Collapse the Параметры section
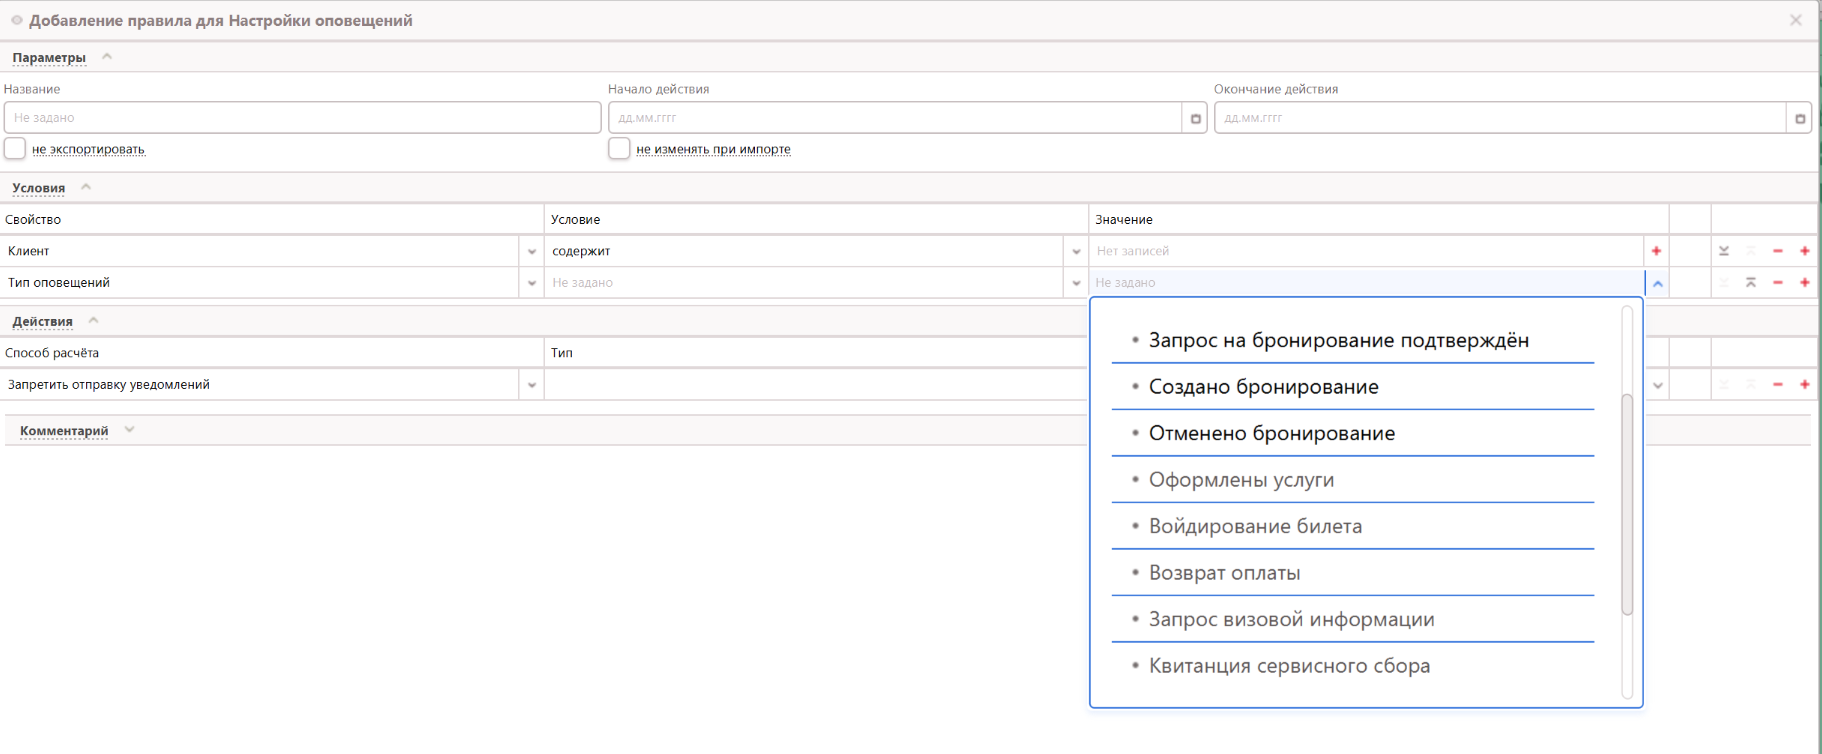Image resolution: width=1822 pixels, height=754 pixels. point(107,57)
